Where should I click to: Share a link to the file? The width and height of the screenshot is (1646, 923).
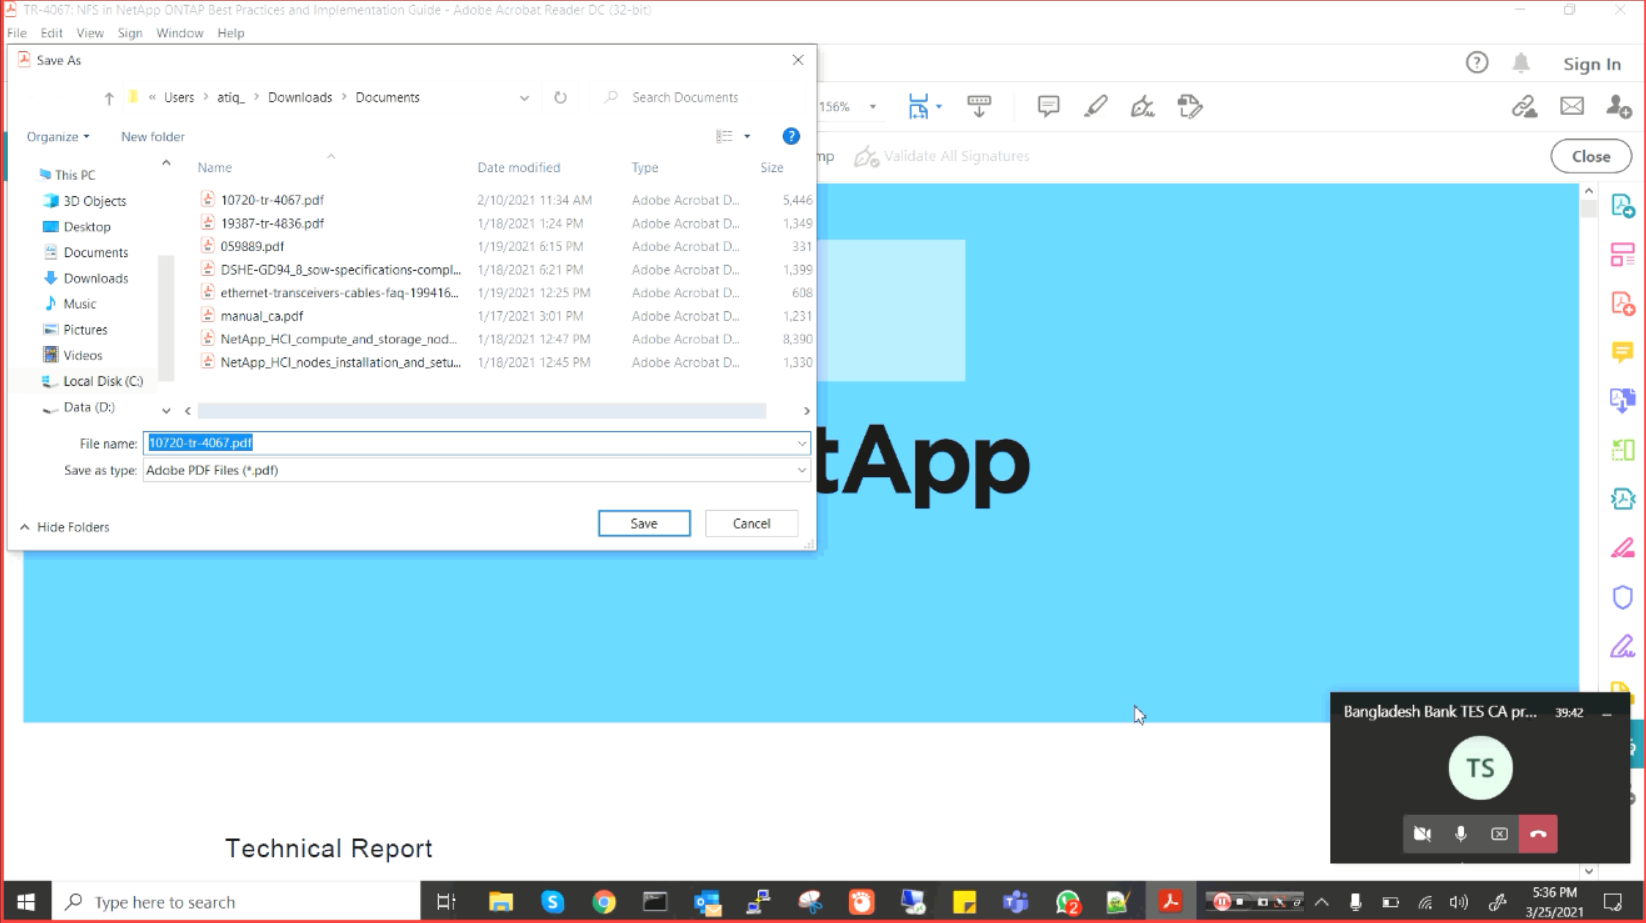tap(1524, 106)
